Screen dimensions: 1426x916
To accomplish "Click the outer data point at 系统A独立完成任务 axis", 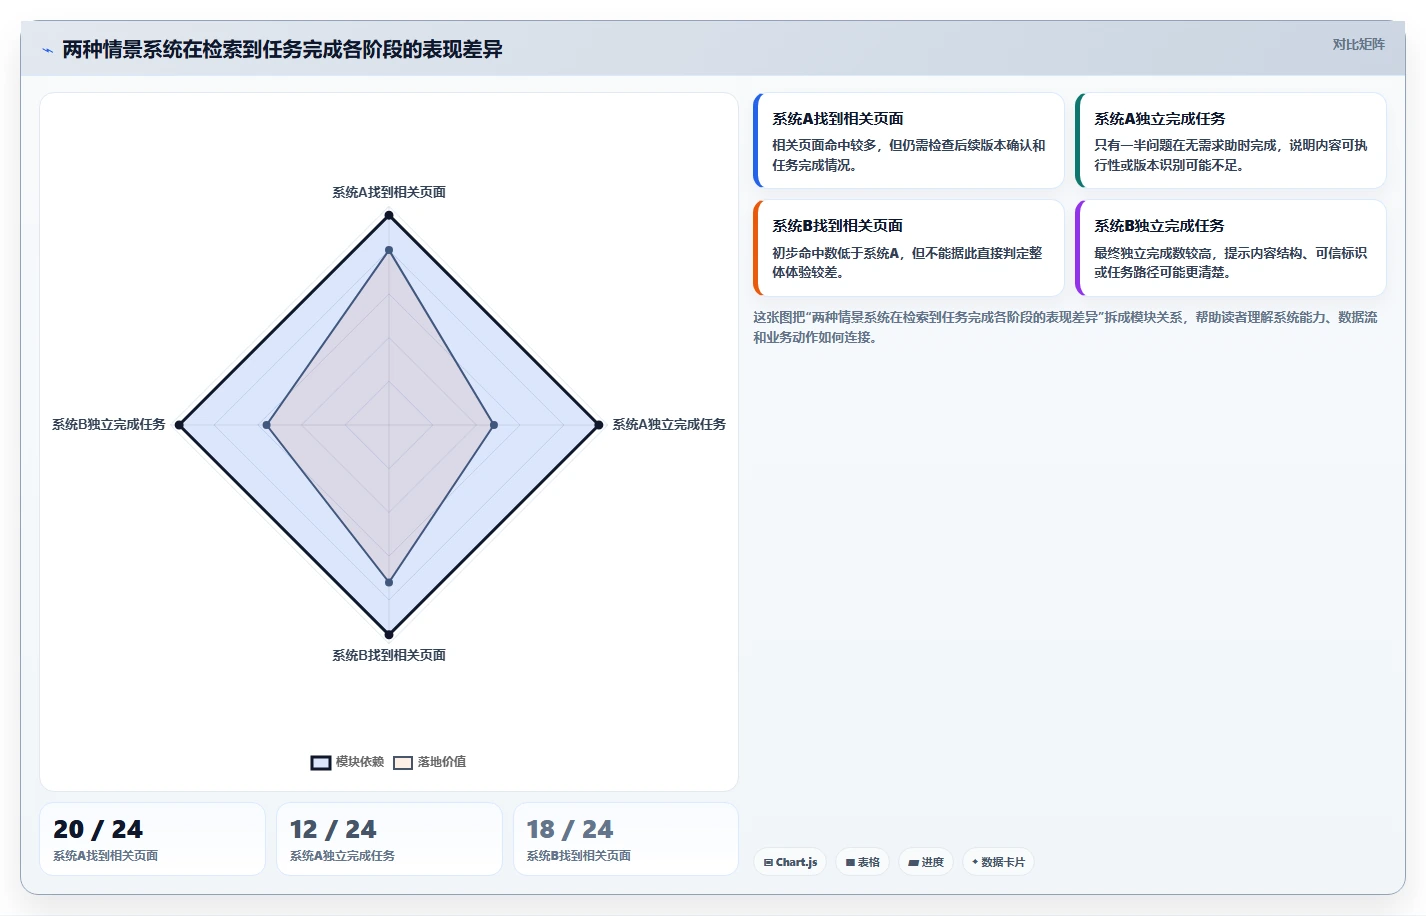I will coord(599,425).
